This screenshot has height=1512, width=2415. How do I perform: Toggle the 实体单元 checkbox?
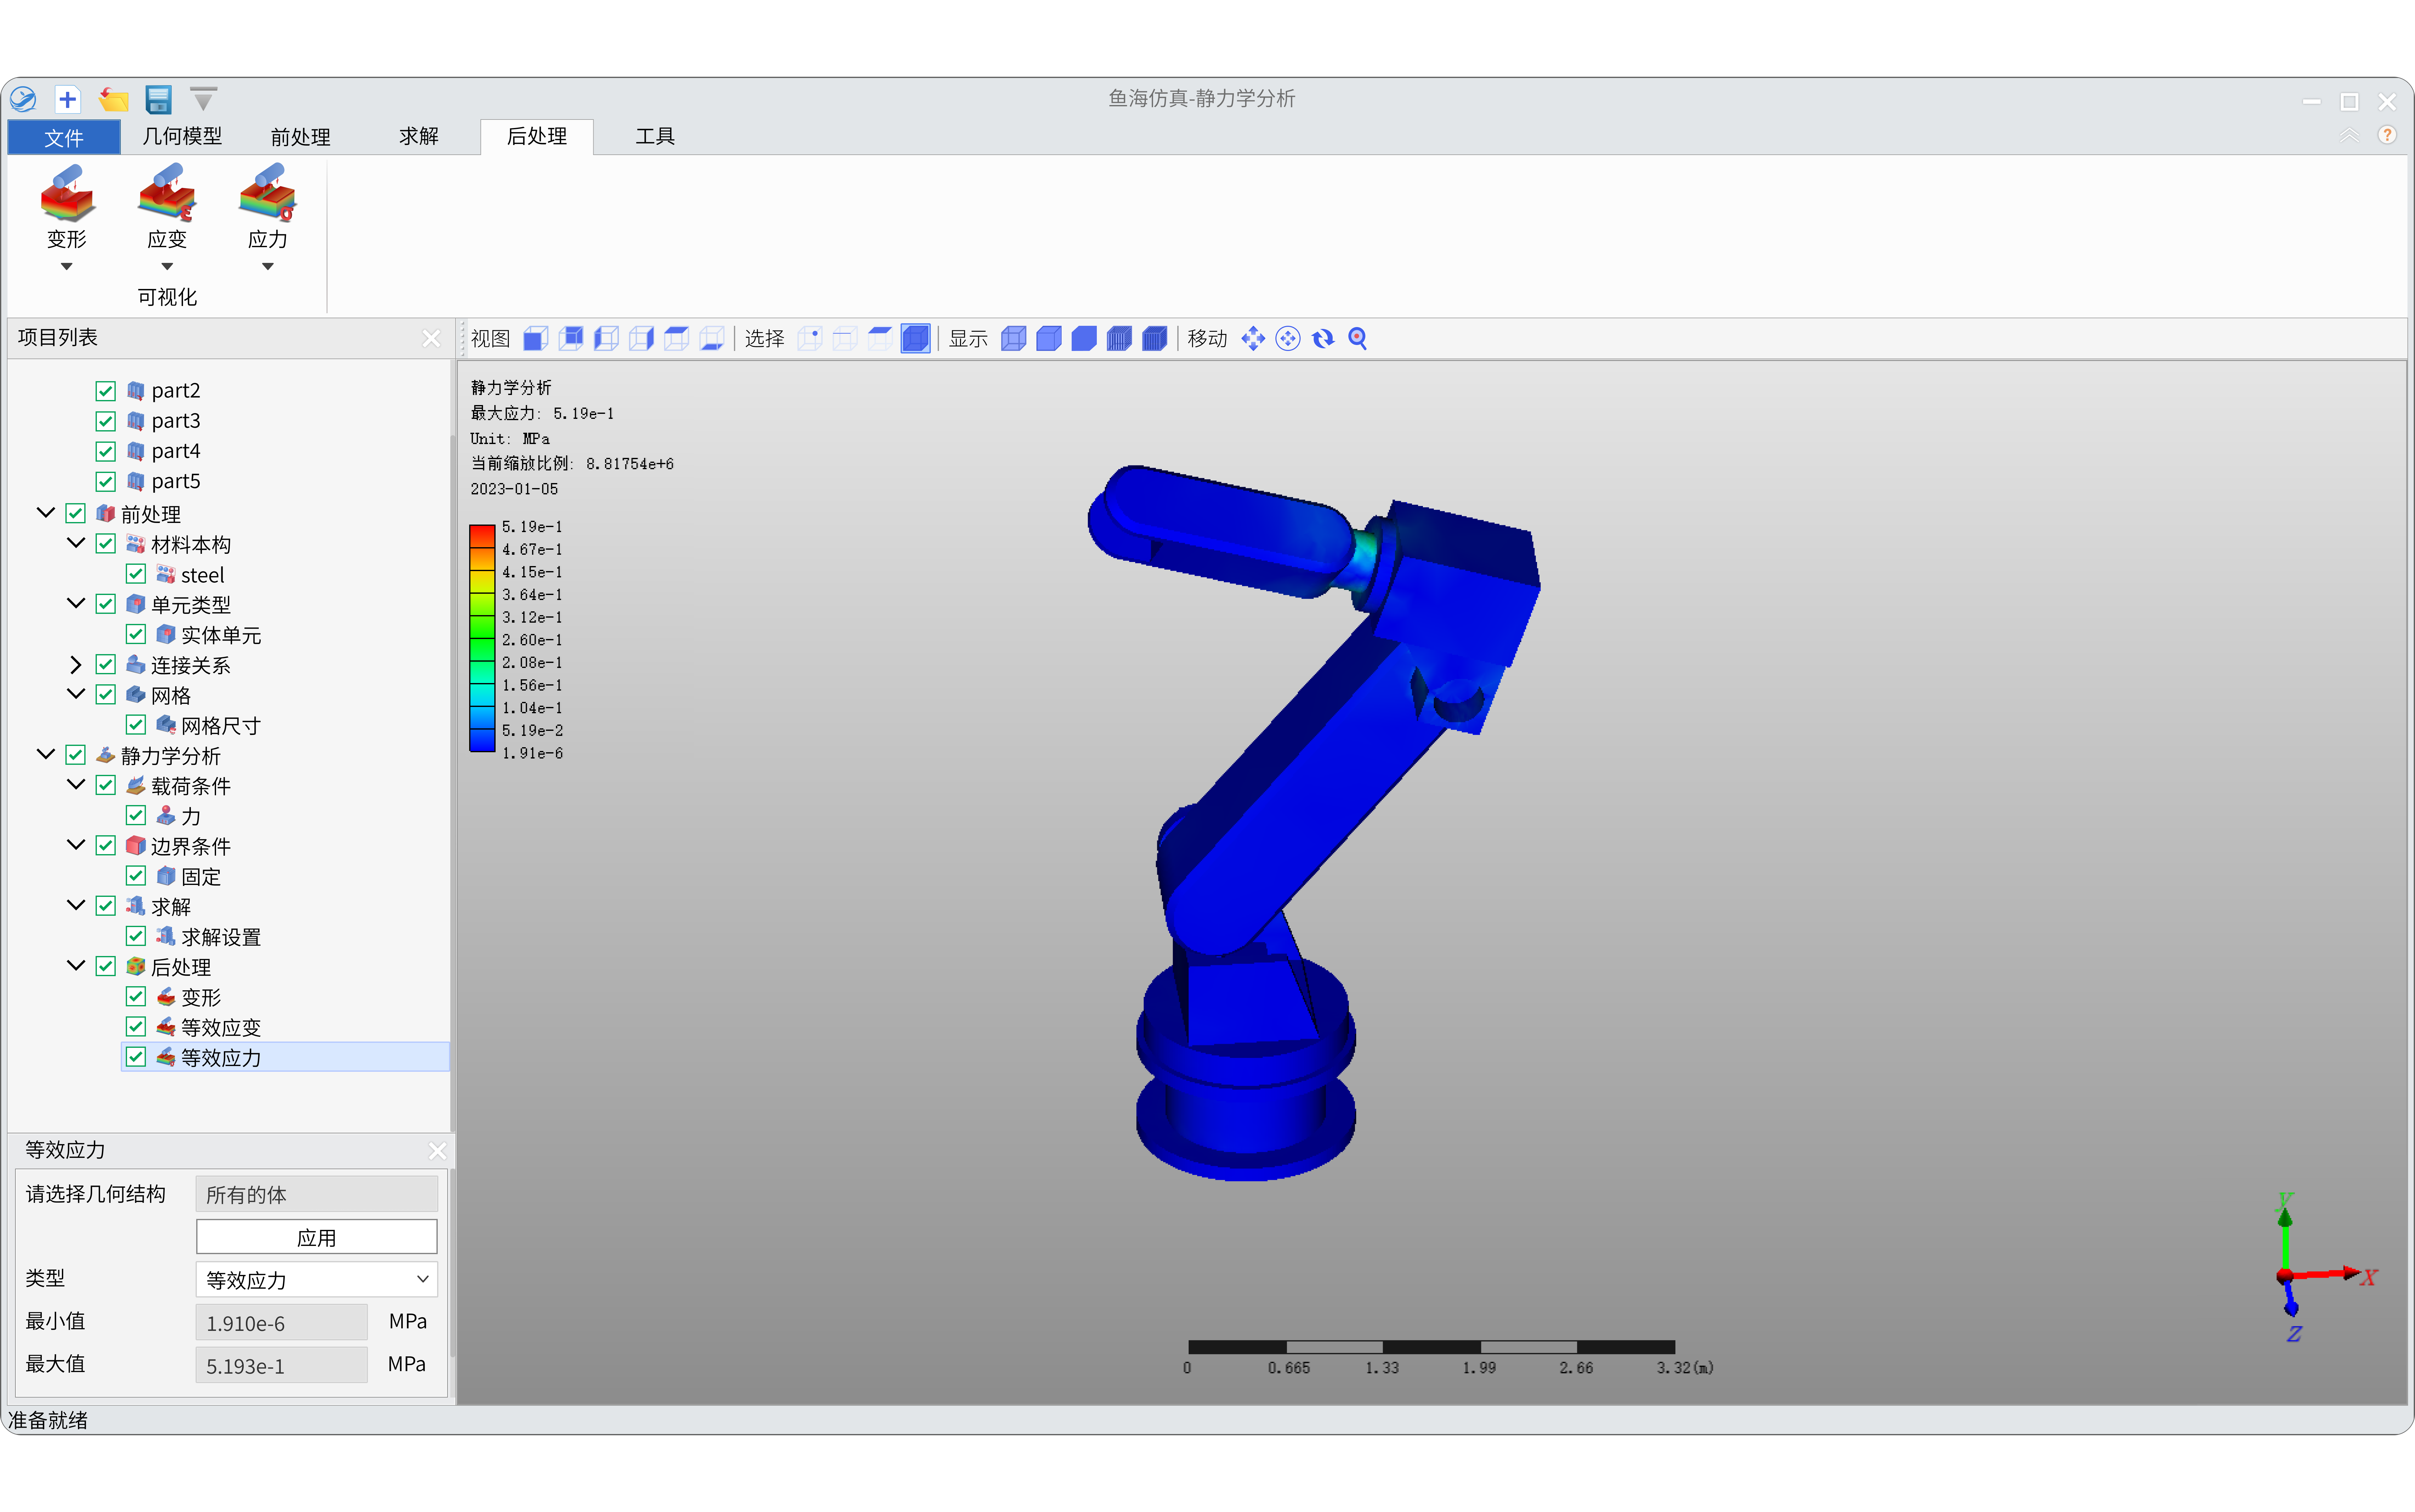pos(136,634)
